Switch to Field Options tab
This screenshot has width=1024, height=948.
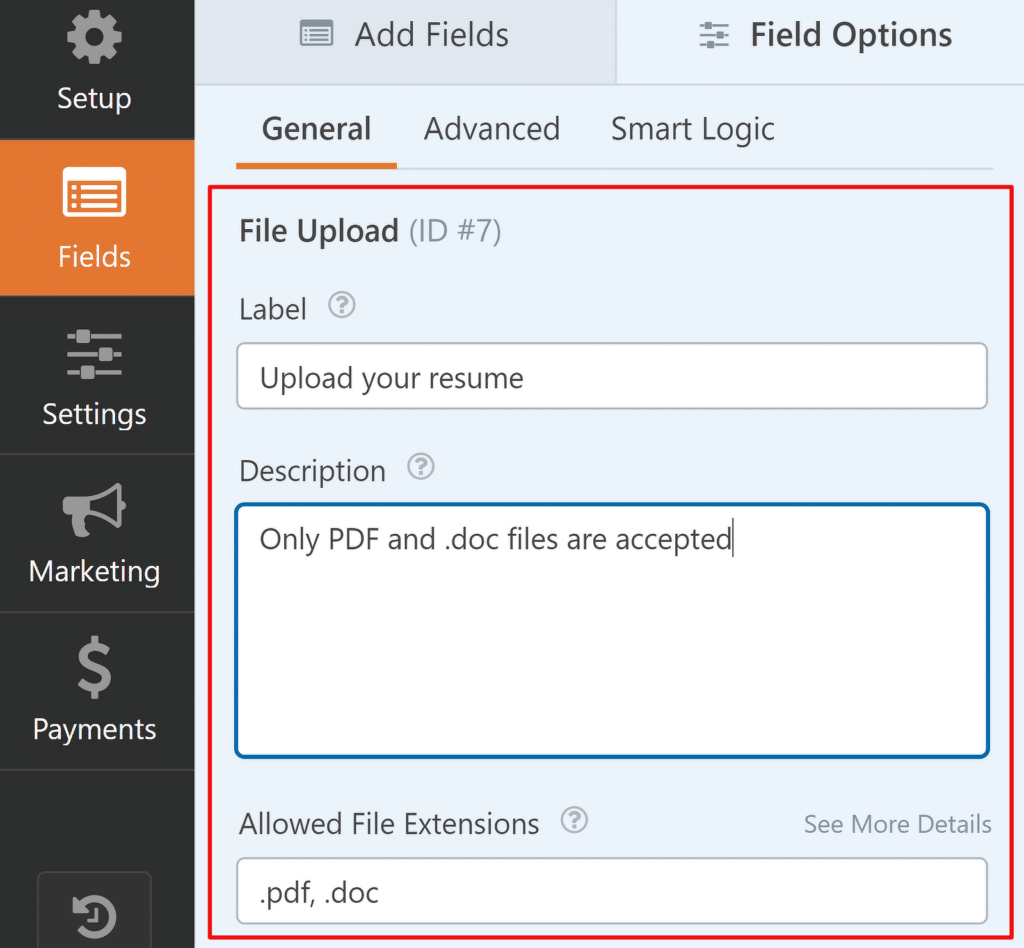point(820,42)
